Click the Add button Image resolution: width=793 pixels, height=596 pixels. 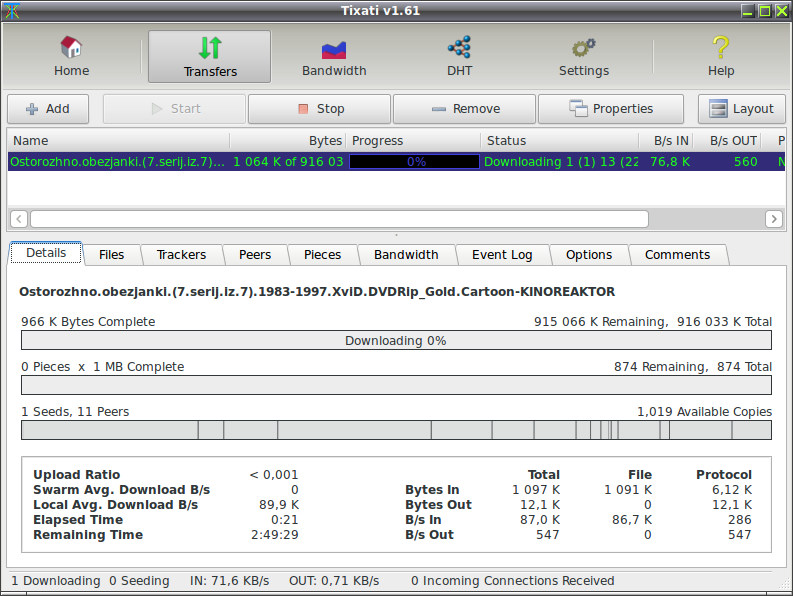48,109
